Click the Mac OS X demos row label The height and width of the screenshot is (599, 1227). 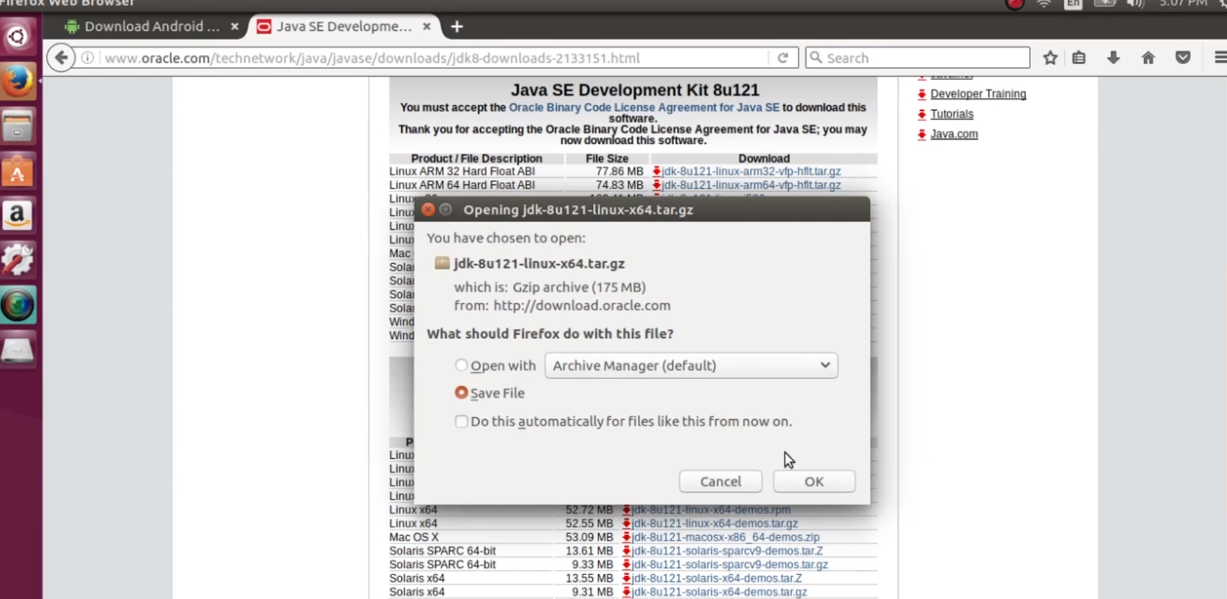coord(414,538)
